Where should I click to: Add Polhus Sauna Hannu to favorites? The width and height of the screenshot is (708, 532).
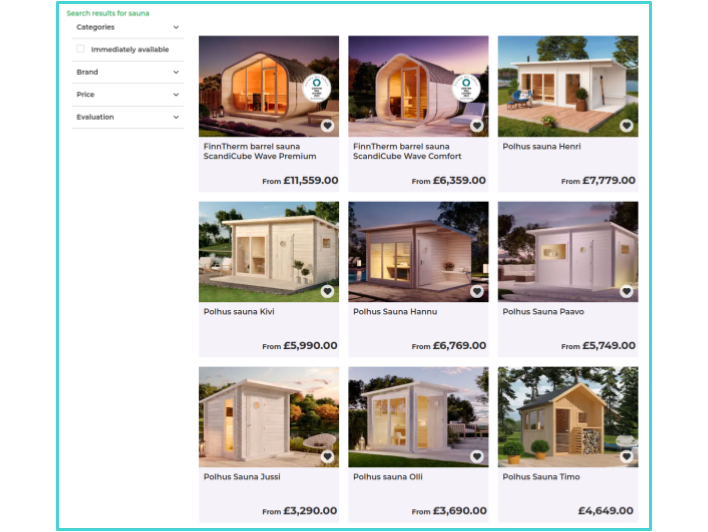coord(477,291)
